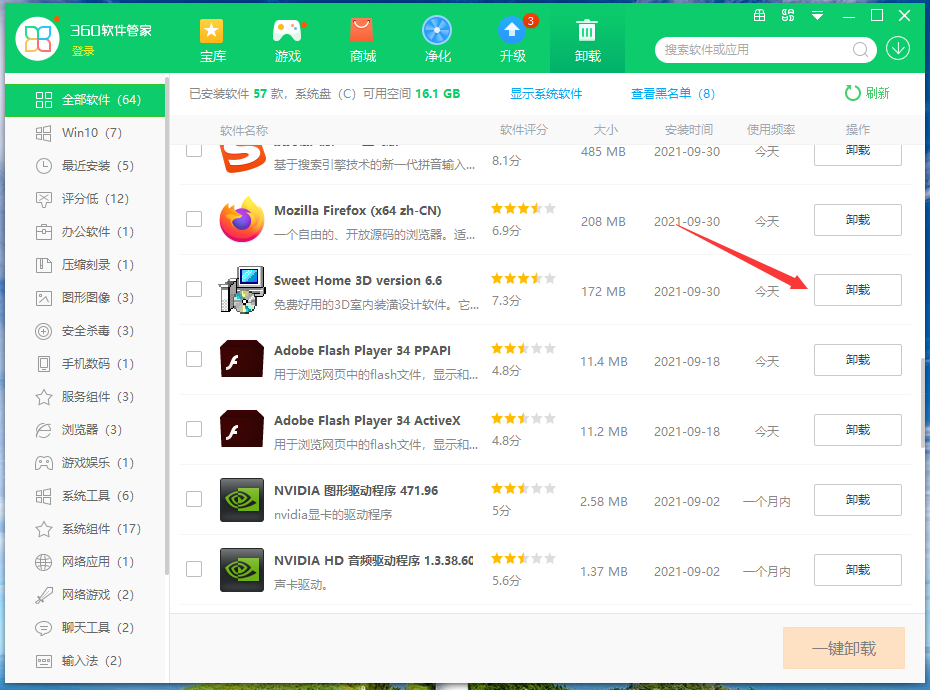This screenshot has height=690, width=930.
Task: Tick the Mozilla Firefox checkbox
Action: [194, 219]
